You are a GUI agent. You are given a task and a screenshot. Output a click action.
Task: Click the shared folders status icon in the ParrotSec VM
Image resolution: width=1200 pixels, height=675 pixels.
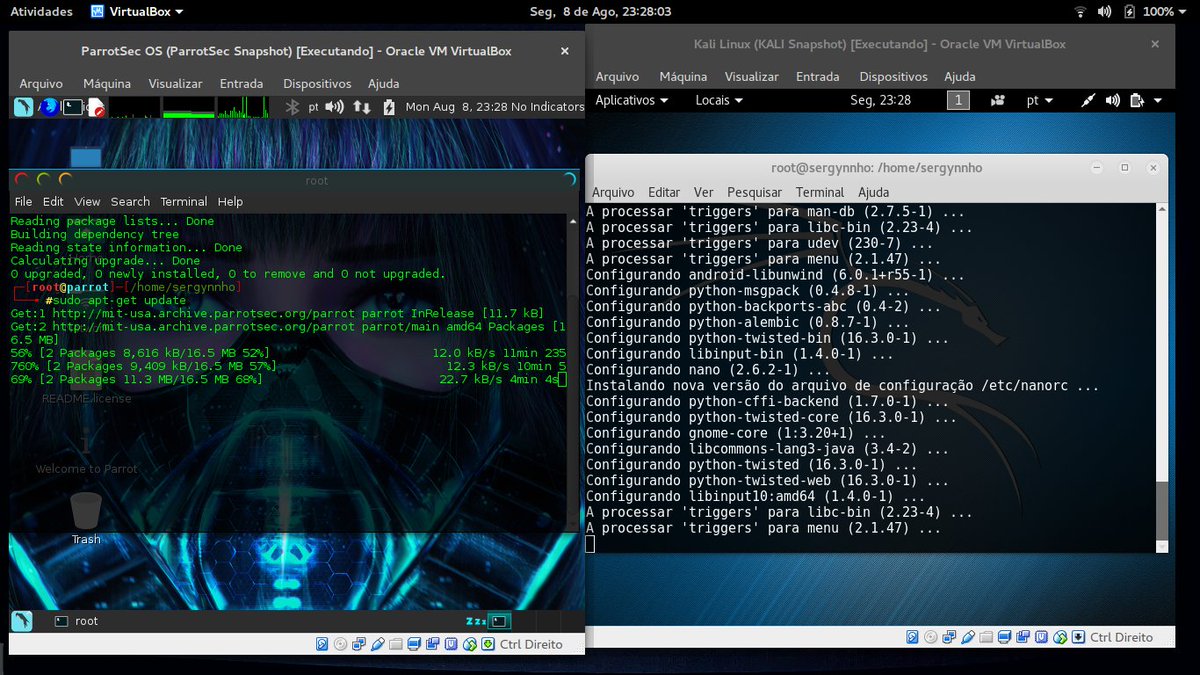pyautogui.click(x=396, y=644)
